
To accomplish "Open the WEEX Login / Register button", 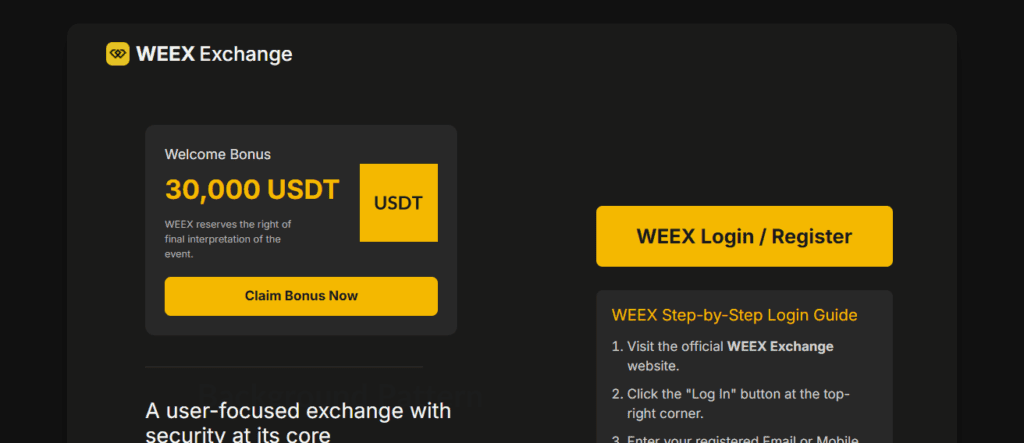I will pos(744,237).
